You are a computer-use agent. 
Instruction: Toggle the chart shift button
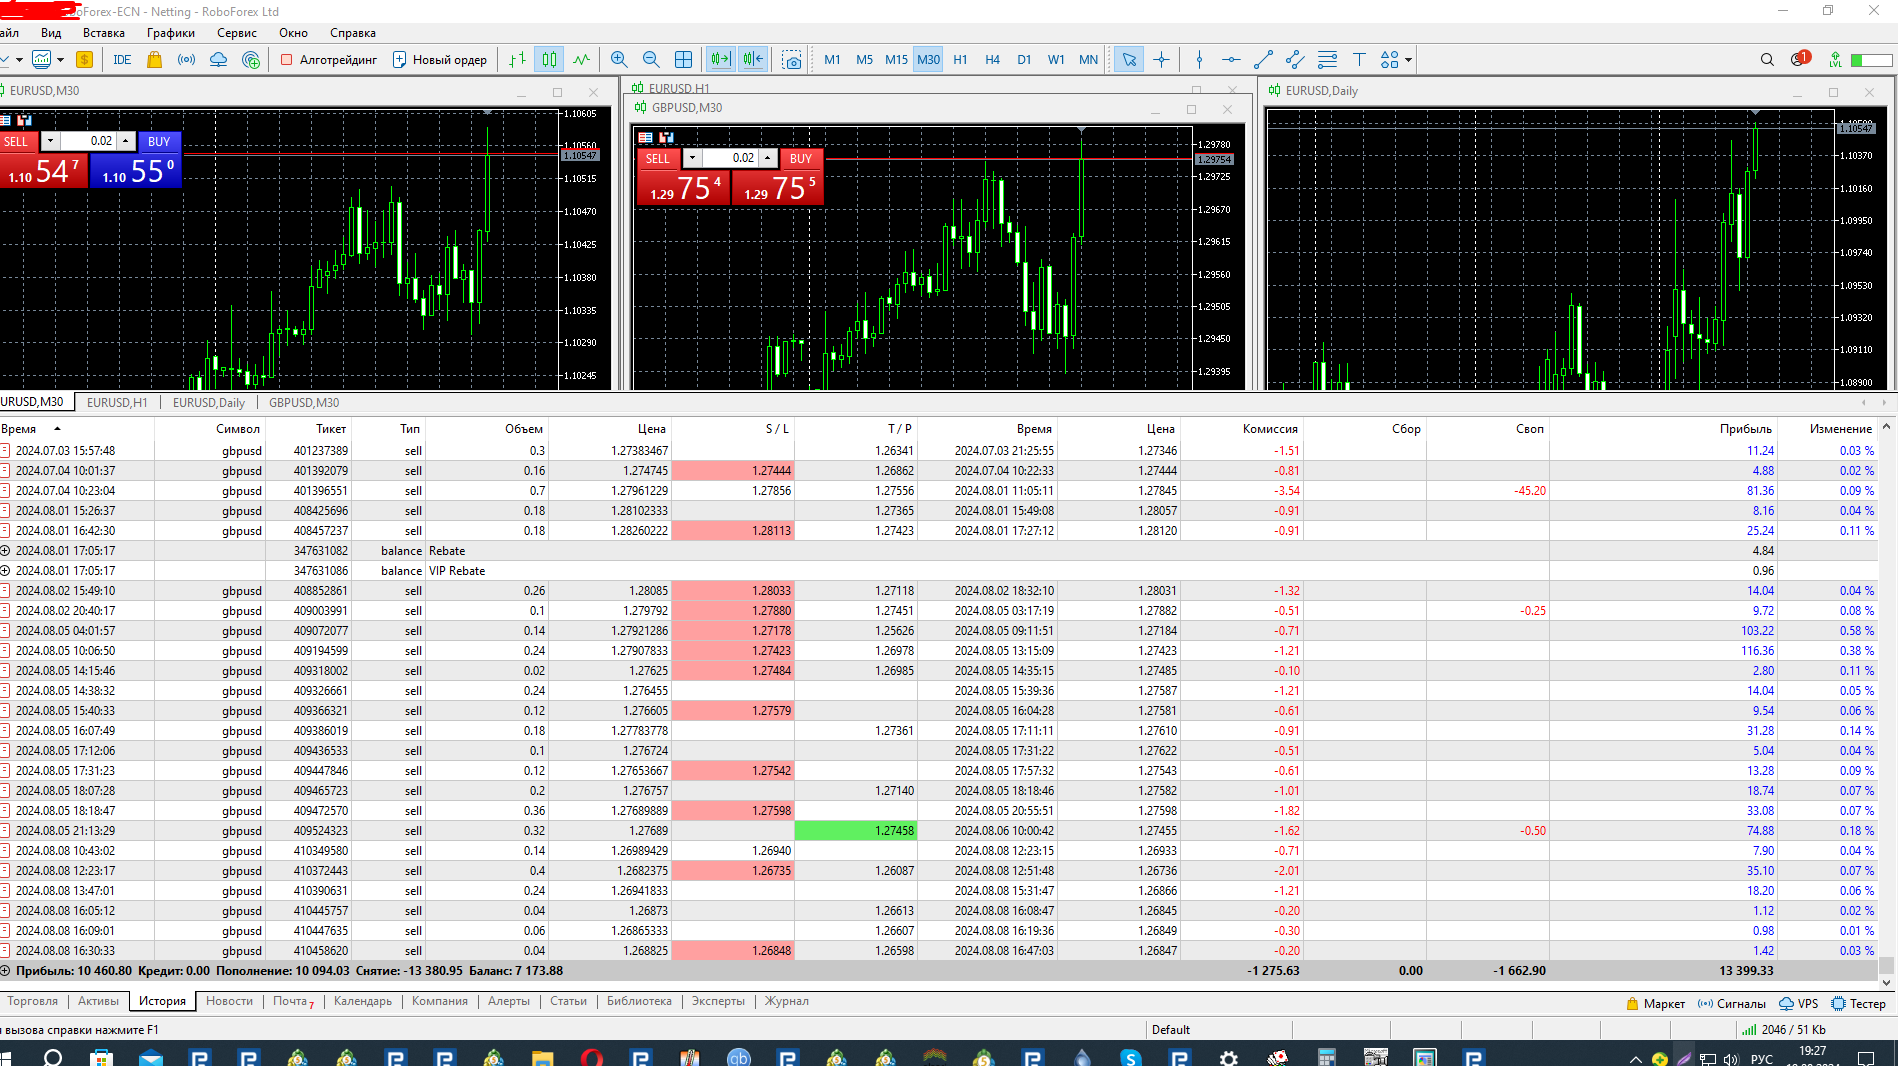pyautogui.click(x=753, y=60)
